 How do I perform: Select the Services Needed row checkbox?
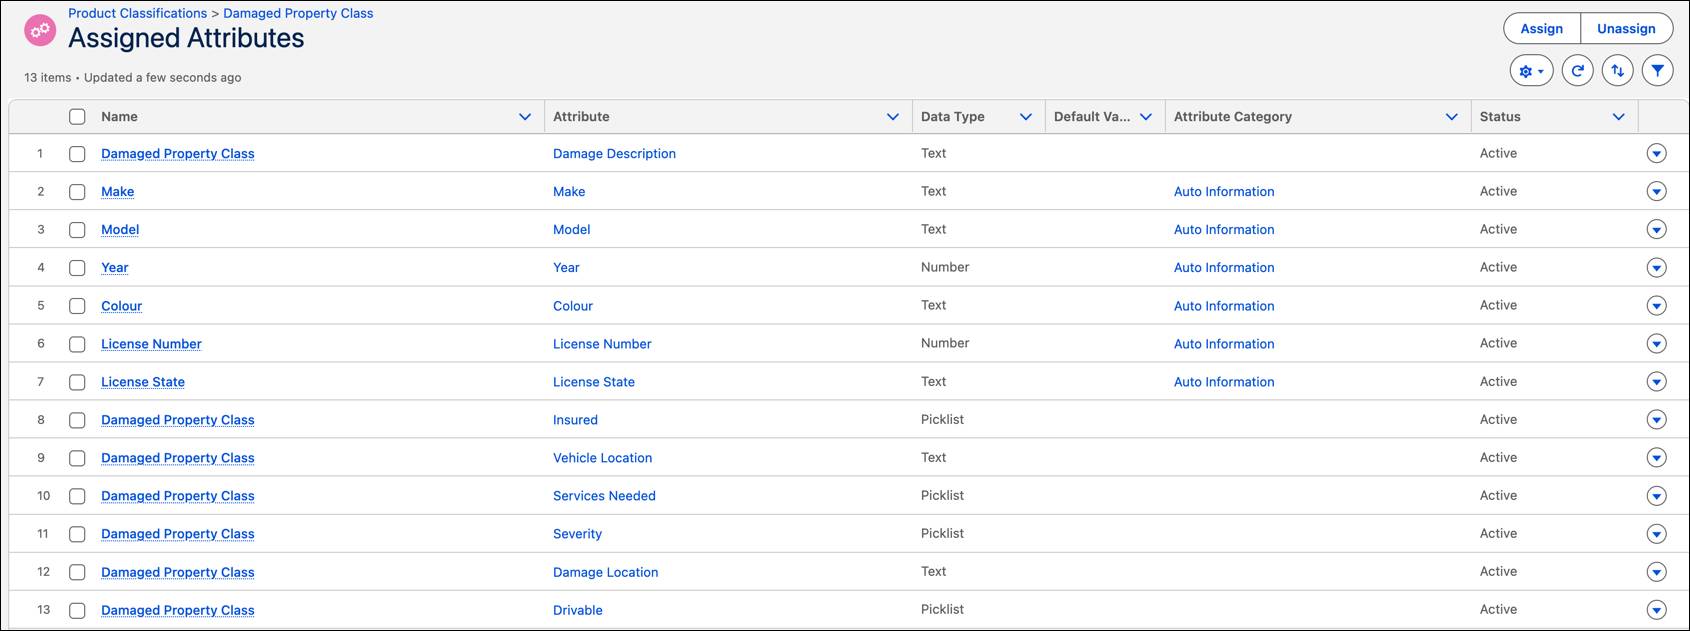pos(77,496)
